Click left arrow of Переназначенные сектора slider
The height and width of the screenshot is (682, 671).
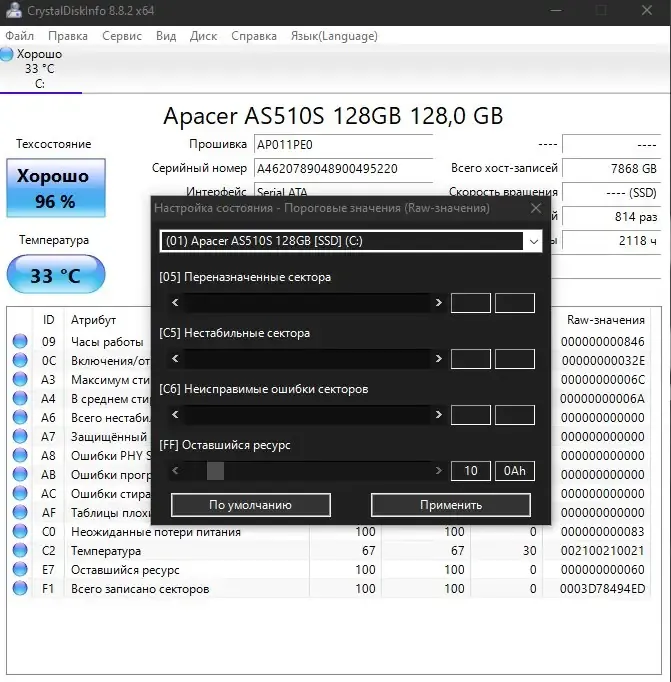[175, 302]
